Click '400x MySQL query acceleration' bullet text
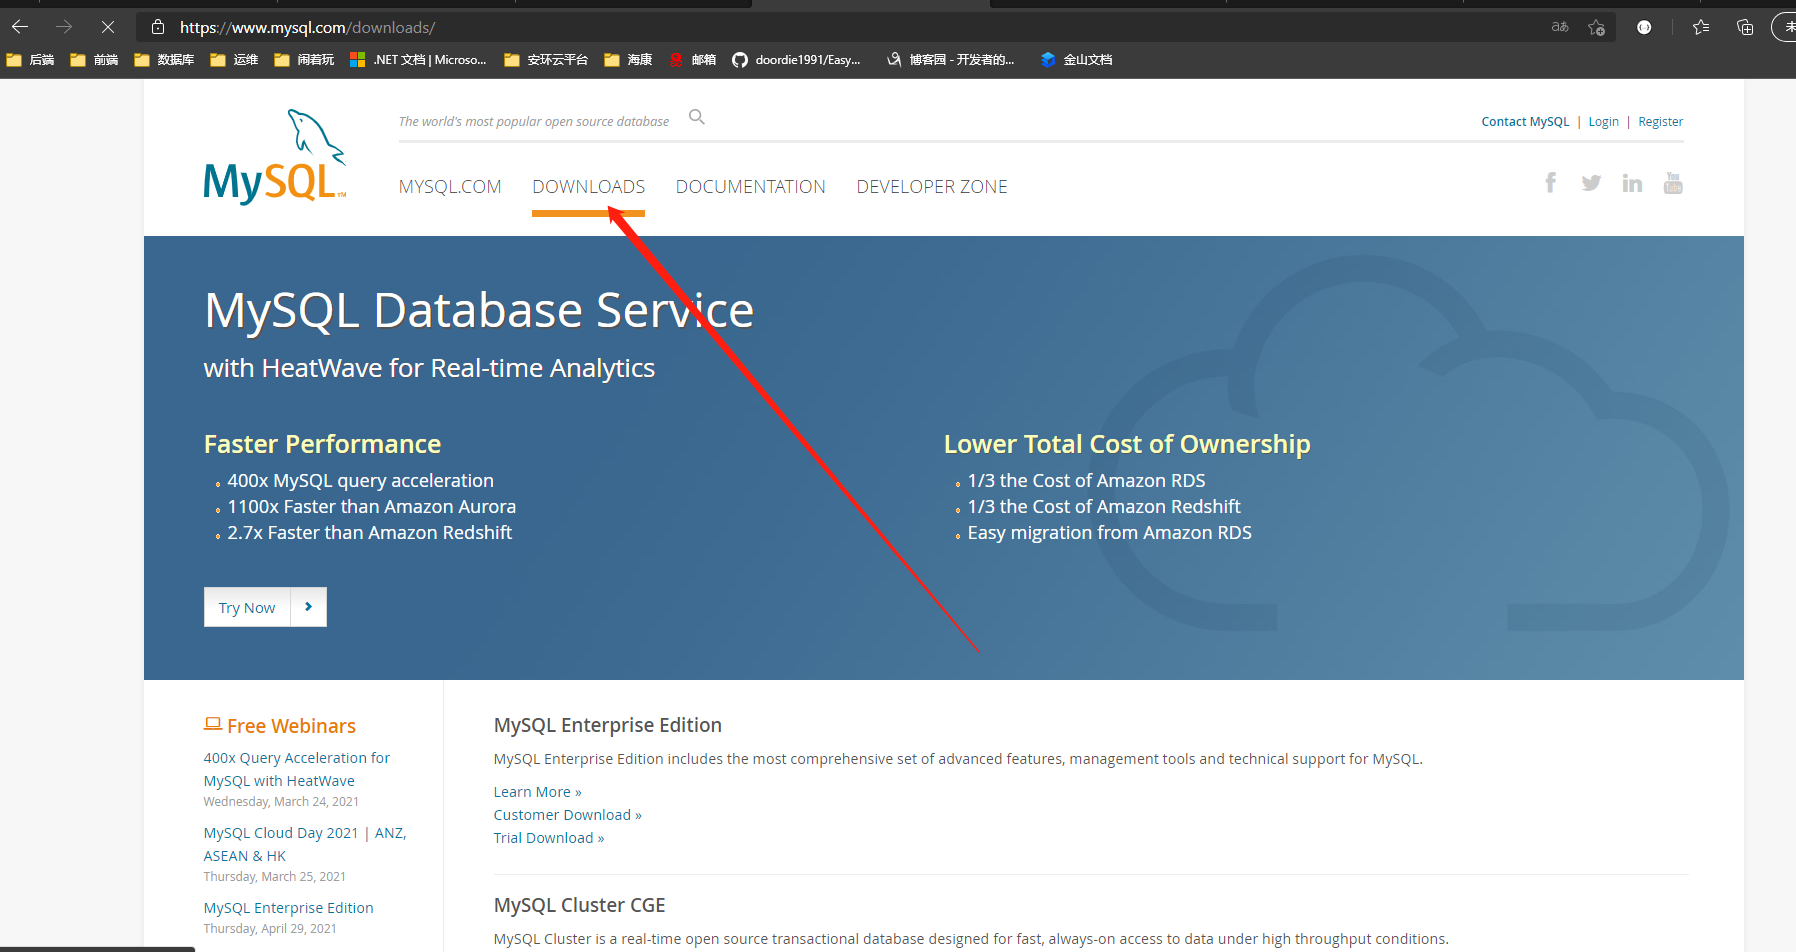This screenshot has width=1796, height=952. 360,481
